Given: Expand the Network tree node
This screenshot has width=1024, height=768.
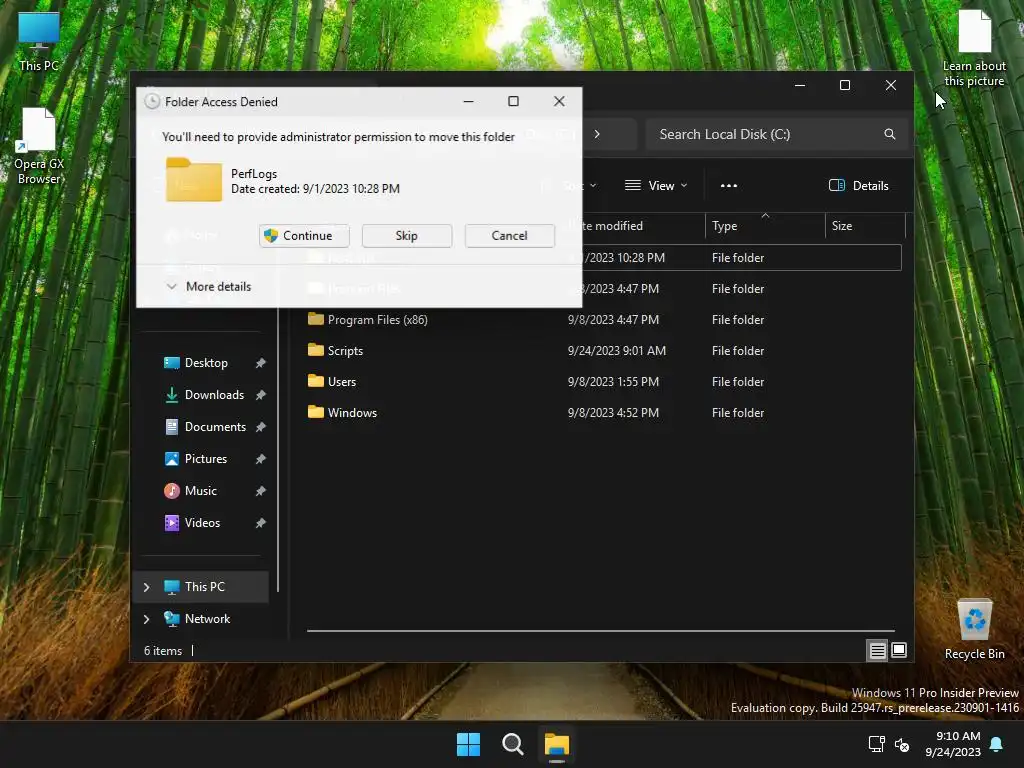Looking at the screenshot, I should tap(146, 619).
